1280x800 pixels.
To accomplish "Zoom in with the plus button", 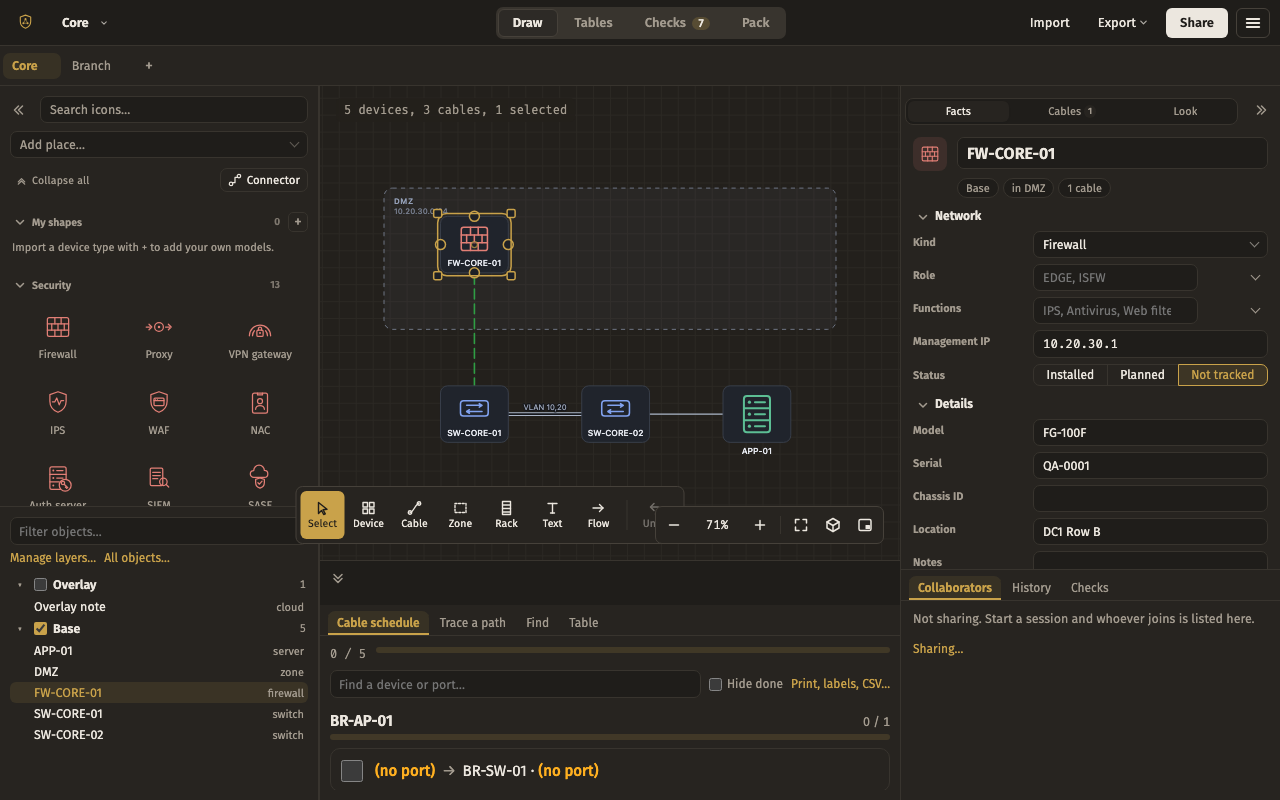I will tap(760, 525).
